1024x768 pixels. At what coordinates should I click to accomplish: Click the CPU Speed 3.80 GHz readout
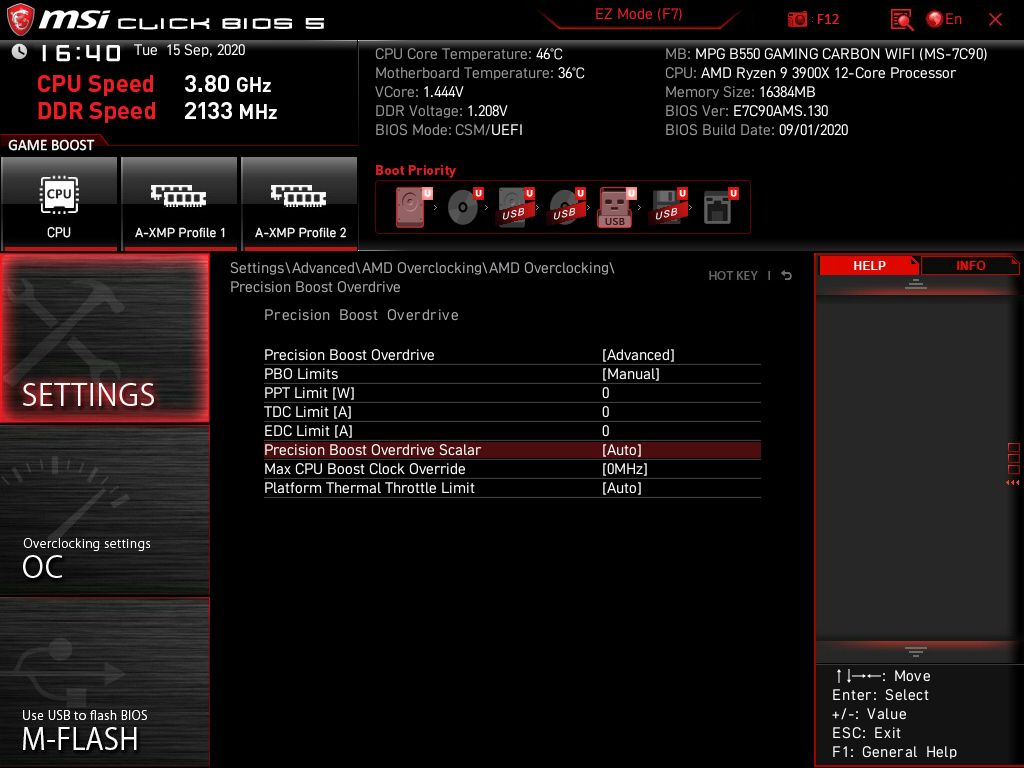click(154, 84)
